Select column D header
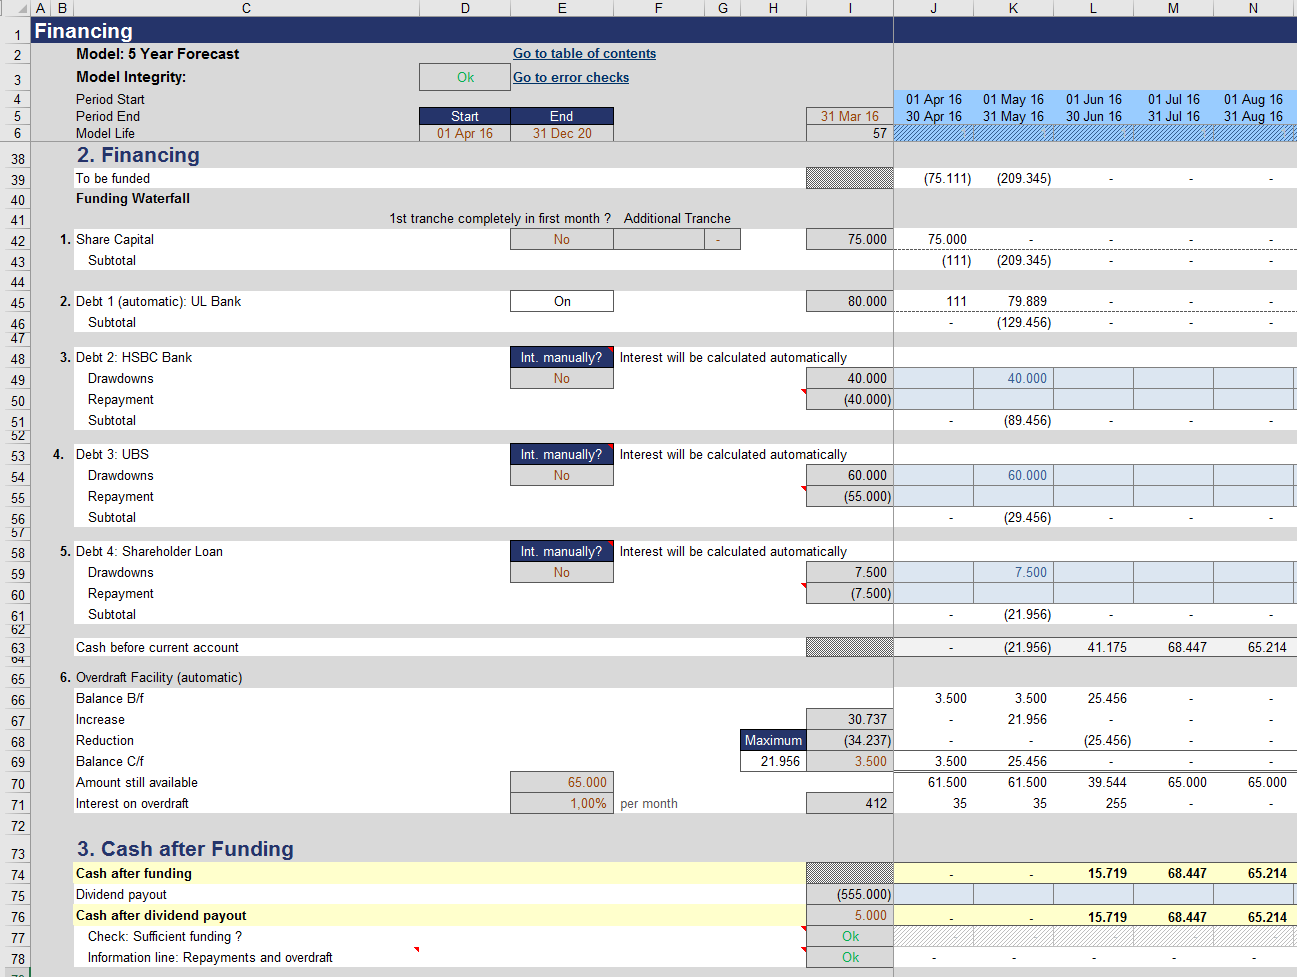The image size is (1297, 977). click(465, 8)
